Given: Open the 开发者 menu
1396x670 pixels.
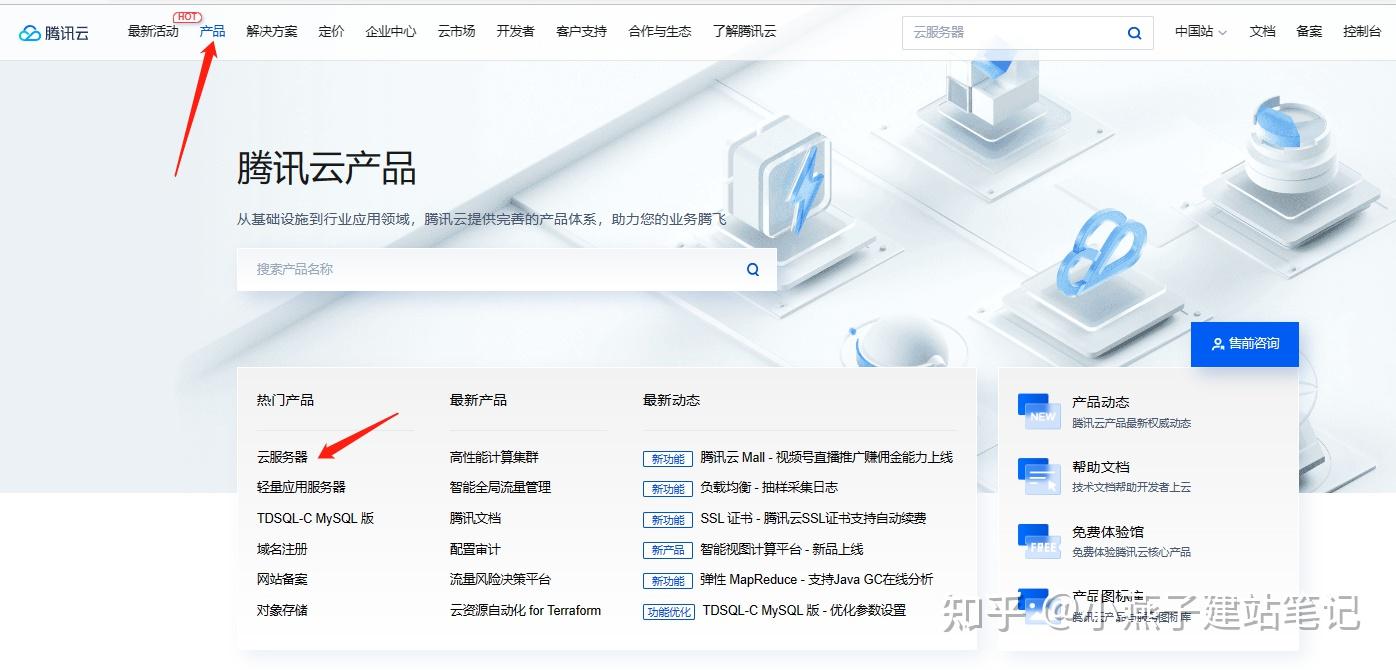Looking at the screenshot, I should coord(515,31).
